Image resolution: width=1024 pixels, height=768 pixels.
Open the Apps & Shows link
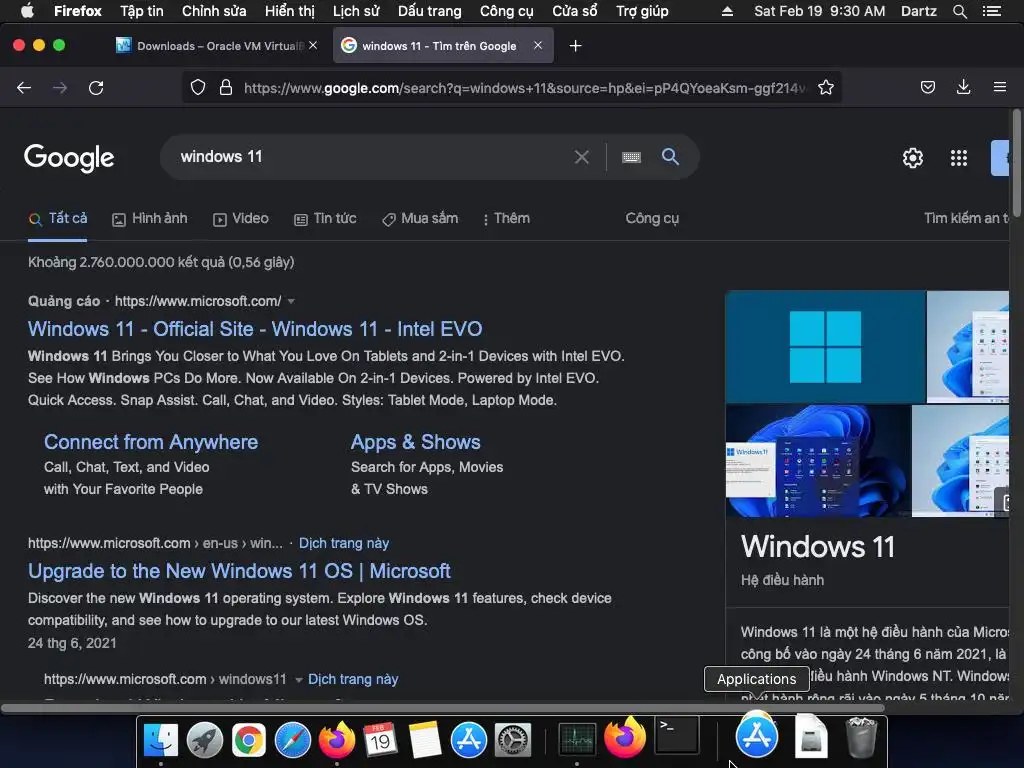pos(415,442)
